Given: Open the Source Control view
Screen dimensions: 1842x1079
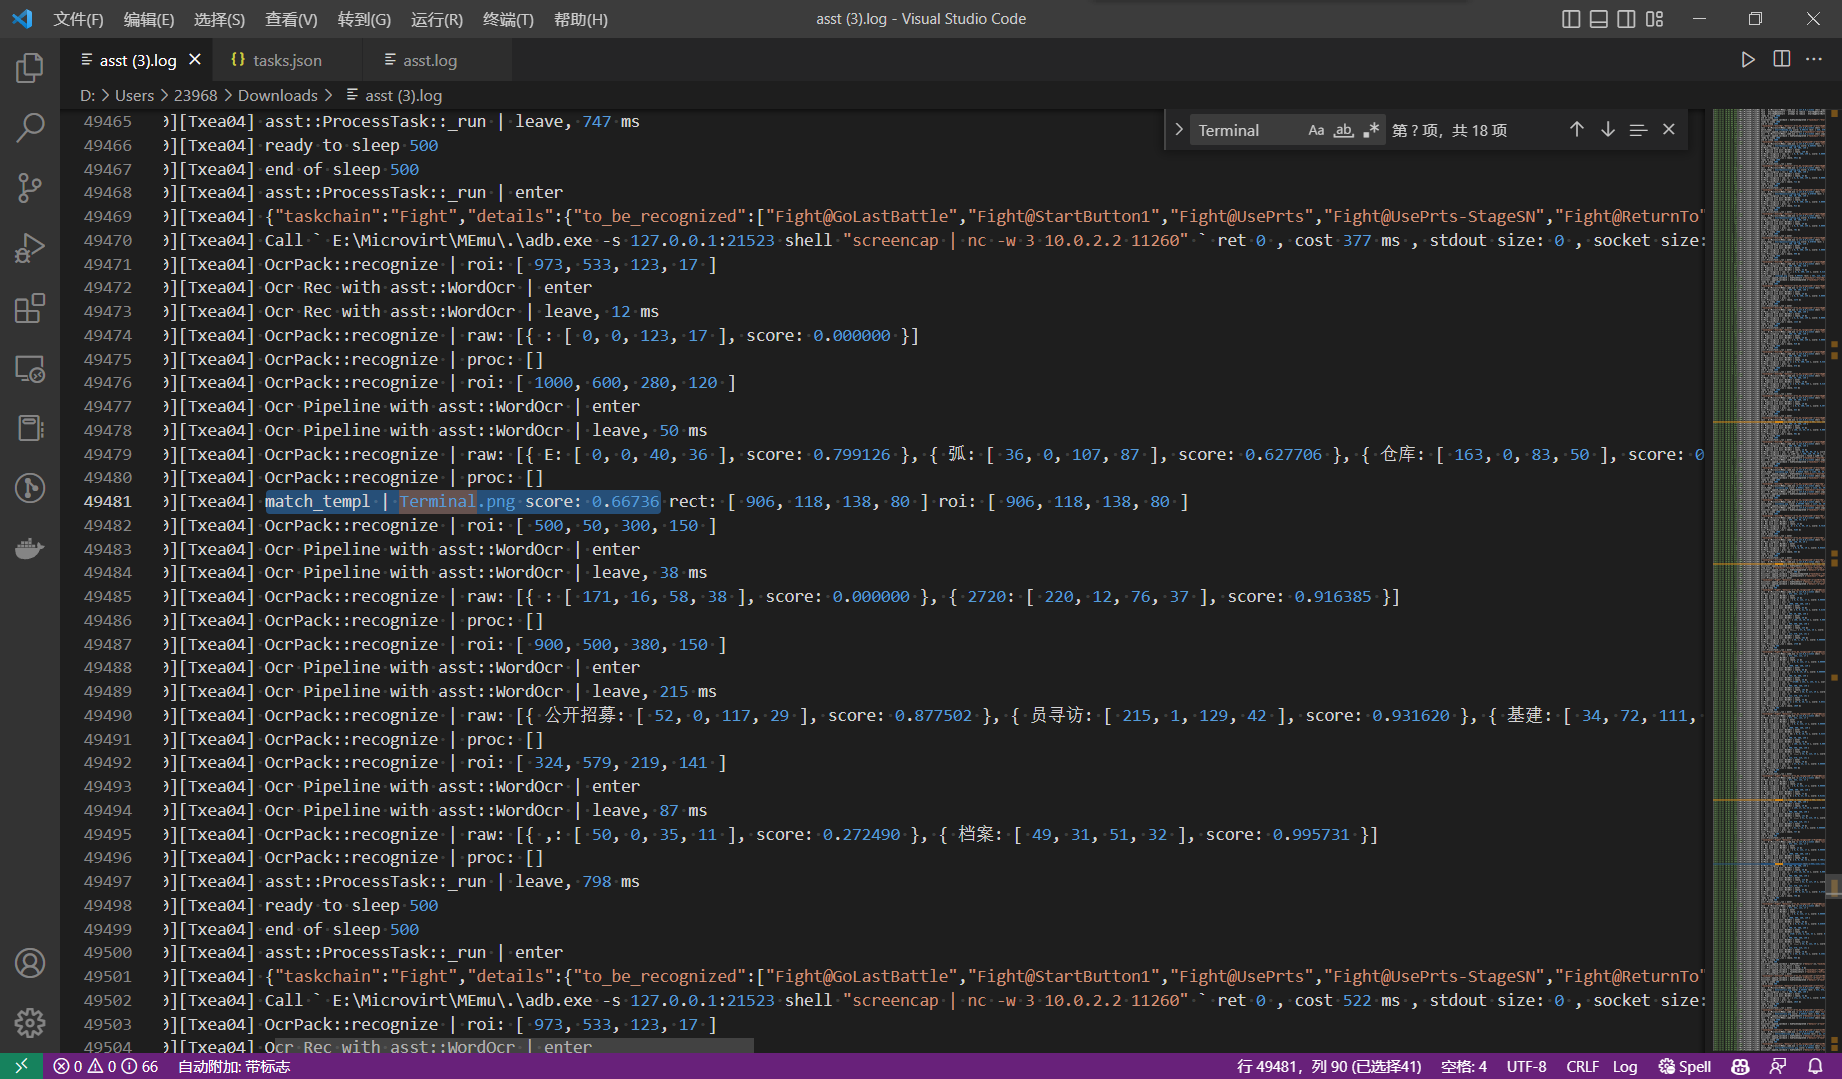Looking at the screenshot, I should pos(29,187).
